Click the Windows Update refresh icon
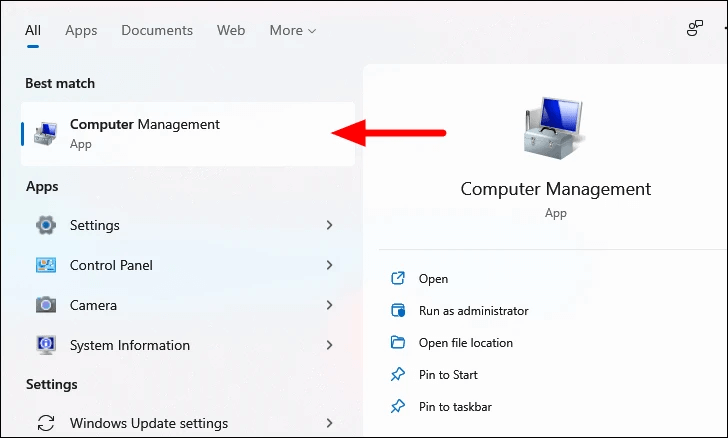Viewport: 728px width, 438px height. [x=46, y=423]
